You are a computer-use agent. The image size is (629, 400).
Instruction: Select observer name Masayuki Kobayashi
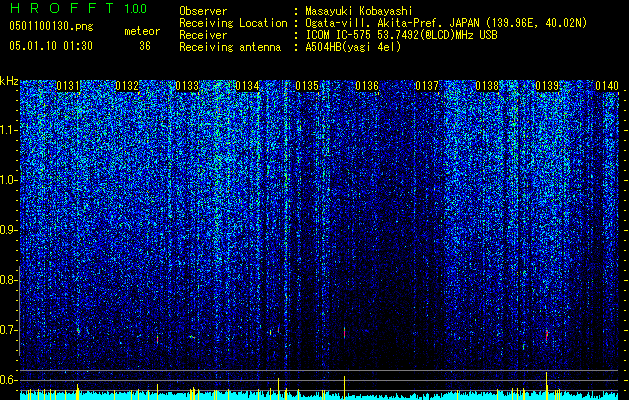[x=359, y=11]
